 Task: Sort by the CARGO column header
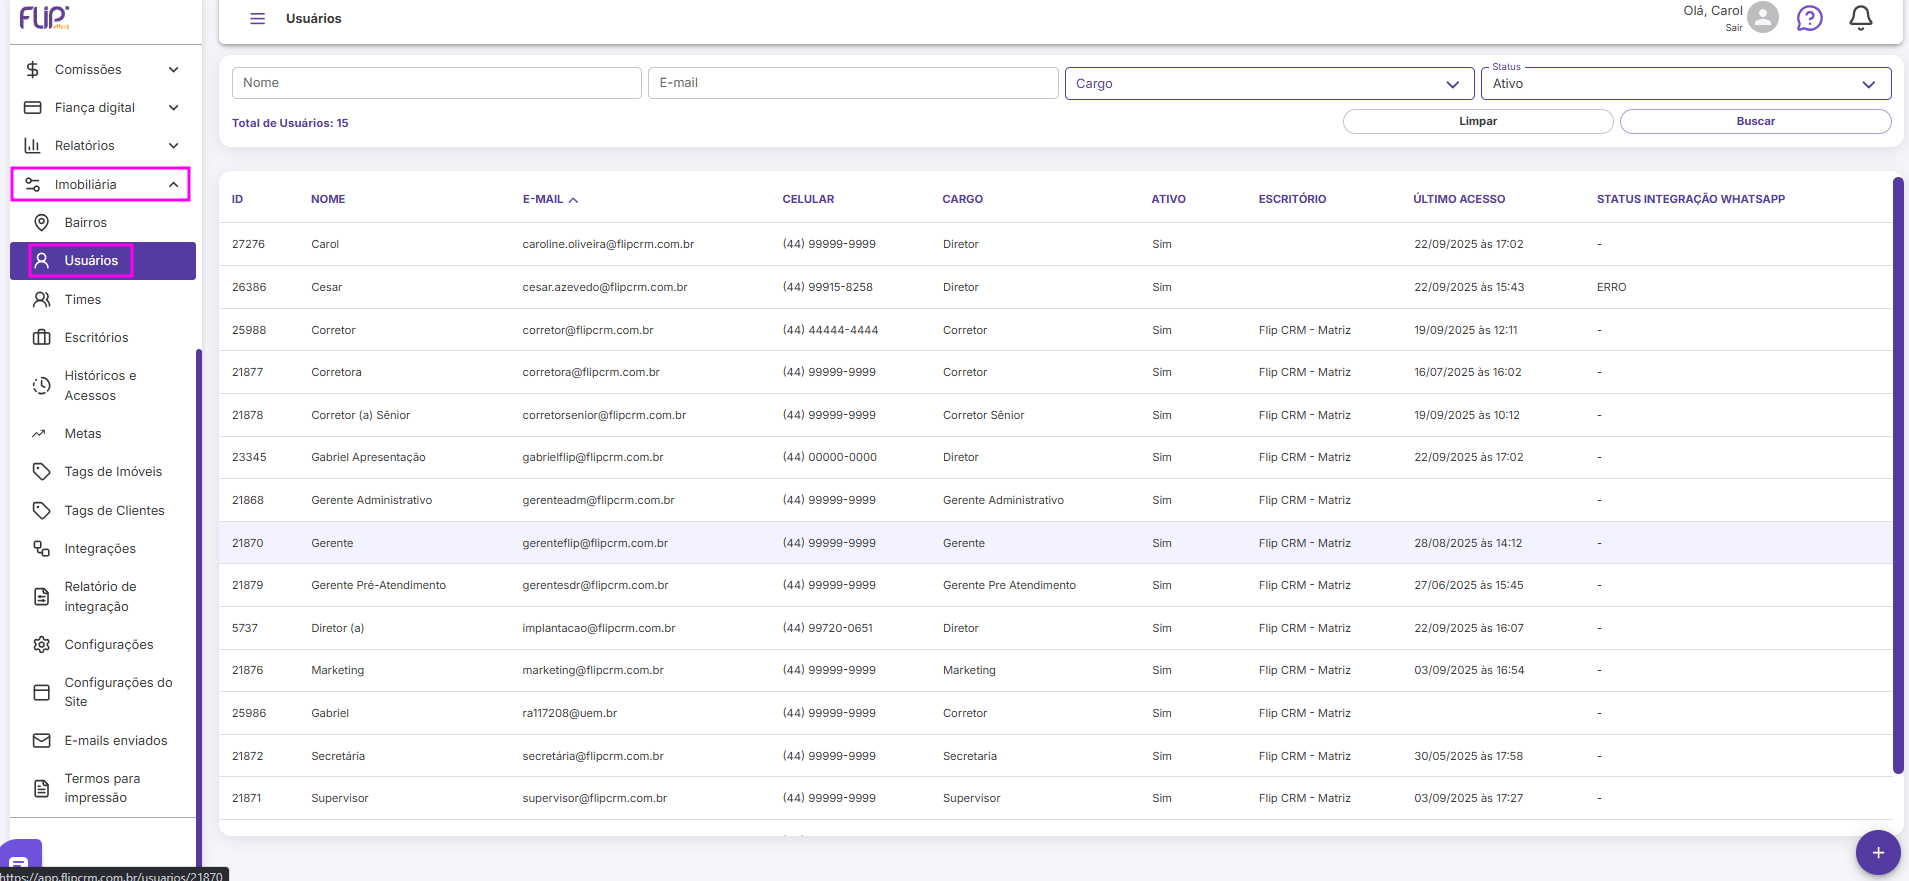tap(962, 200)
